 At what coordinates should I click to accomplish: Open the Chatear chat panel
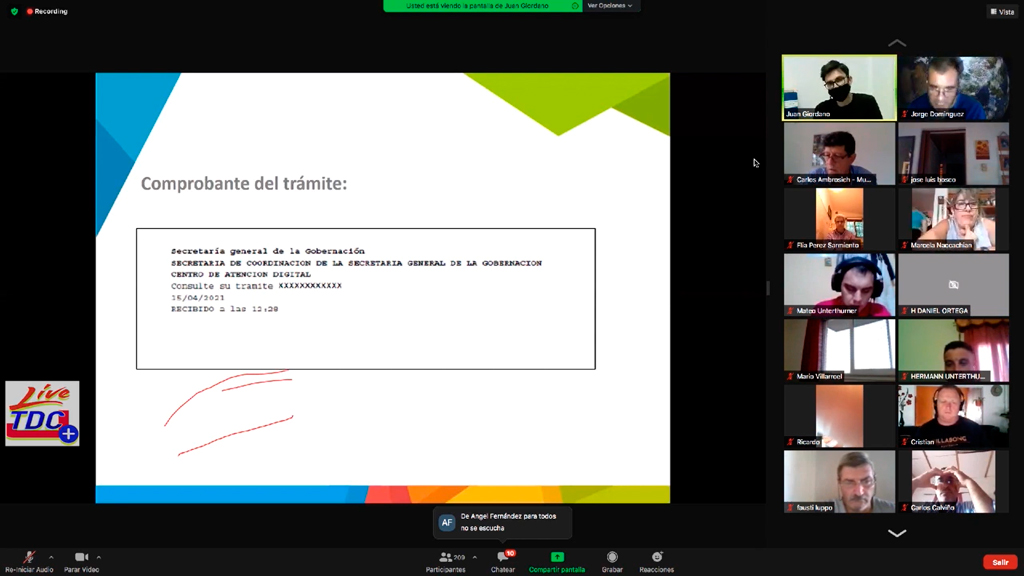(x=502, y=558)
